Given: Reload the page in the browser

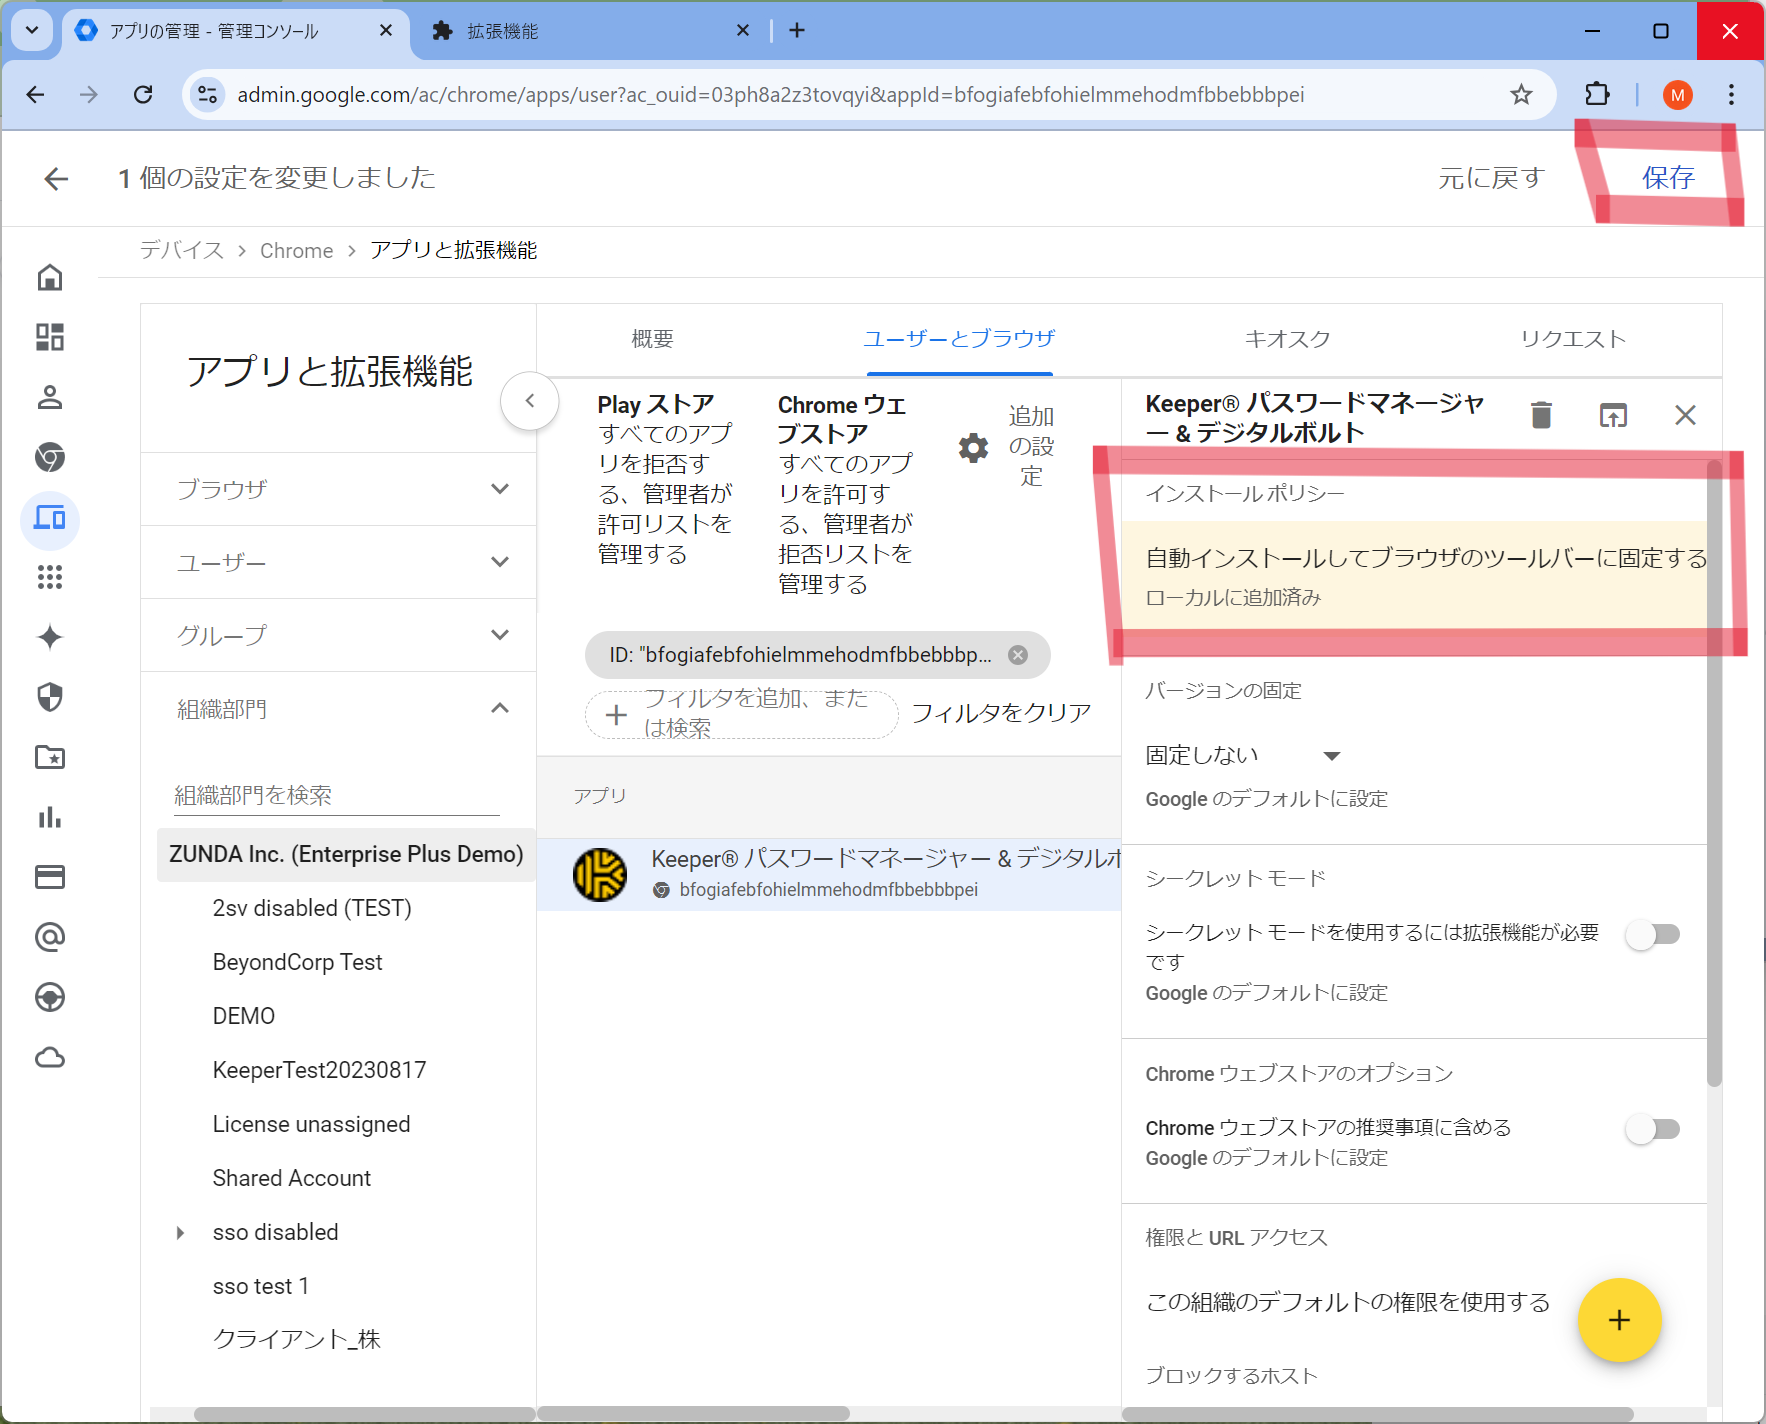Looking at the screenshot, I should click(143, 94).
